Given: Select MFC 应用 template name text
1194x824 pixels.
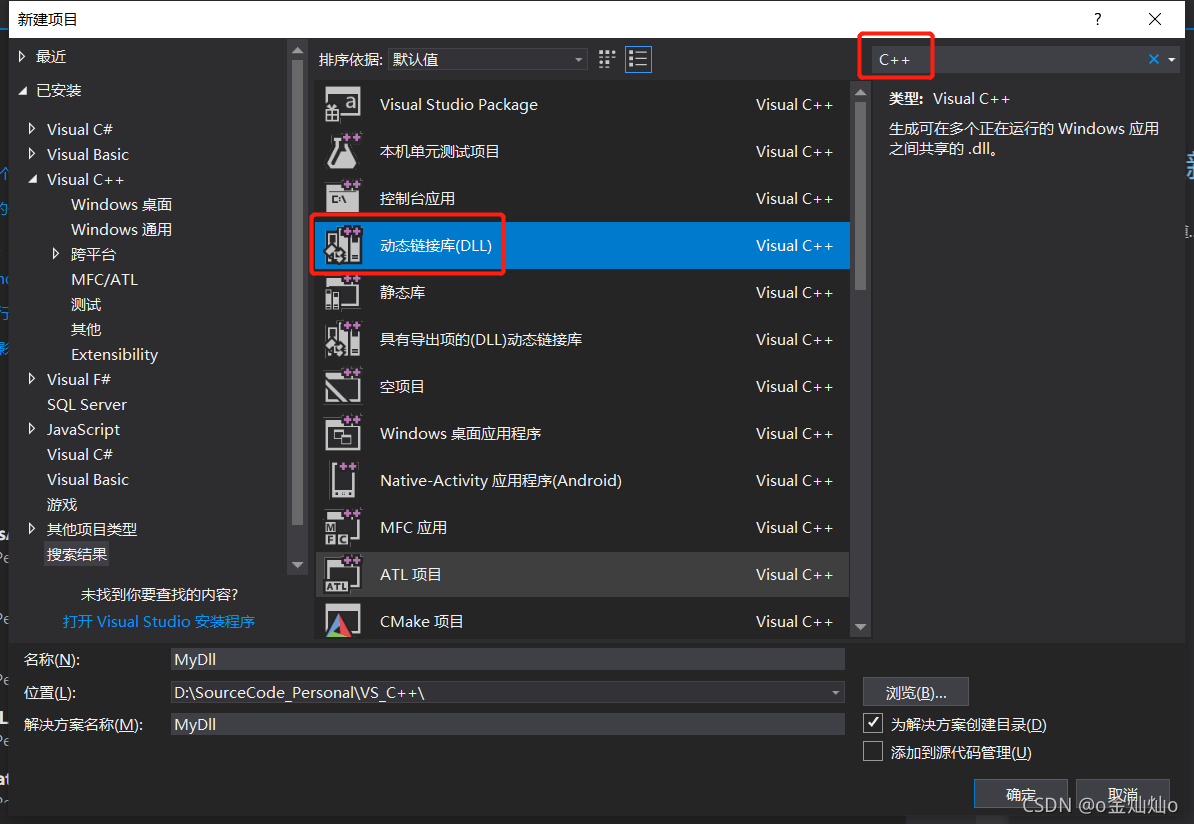Looking at the screenshot, I should click(x=413, y=528).
